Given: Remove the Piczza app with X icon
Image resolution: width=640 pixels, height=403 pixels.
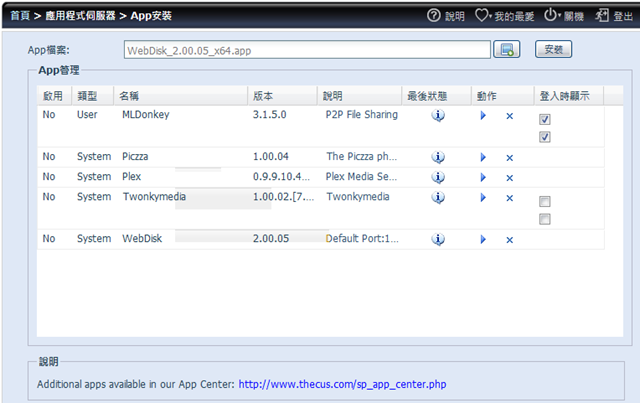Looking at the screenshot, I should (509, 158).
